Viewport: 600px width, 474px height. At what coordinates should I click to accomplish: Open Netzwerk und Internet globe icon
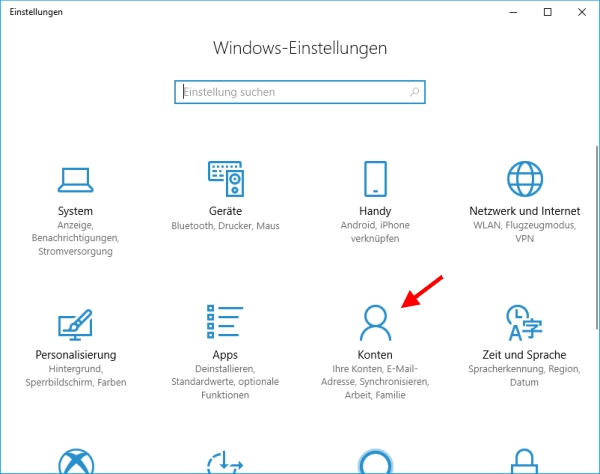[x=525, y=179]
